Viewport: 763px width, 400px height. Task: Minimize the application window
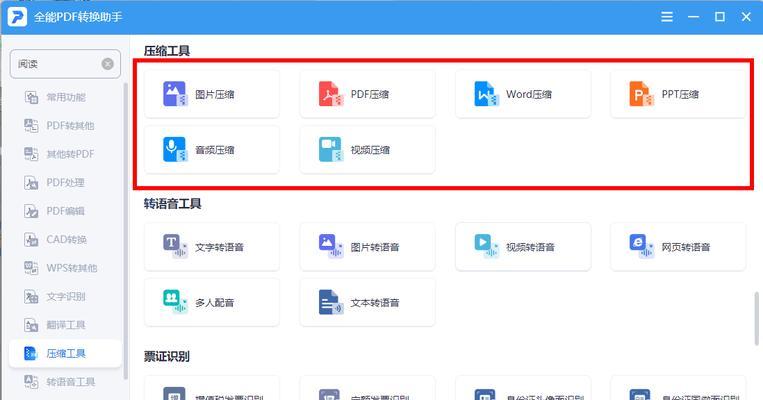pos(693,17)
